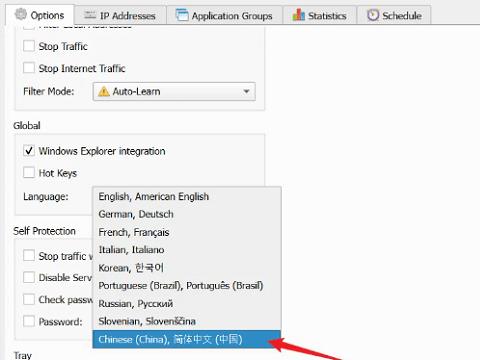The width and height of the screenshot is (480, 360).
Task: Switch to the IP Addresses tab
Action: (x=120, y=15)
